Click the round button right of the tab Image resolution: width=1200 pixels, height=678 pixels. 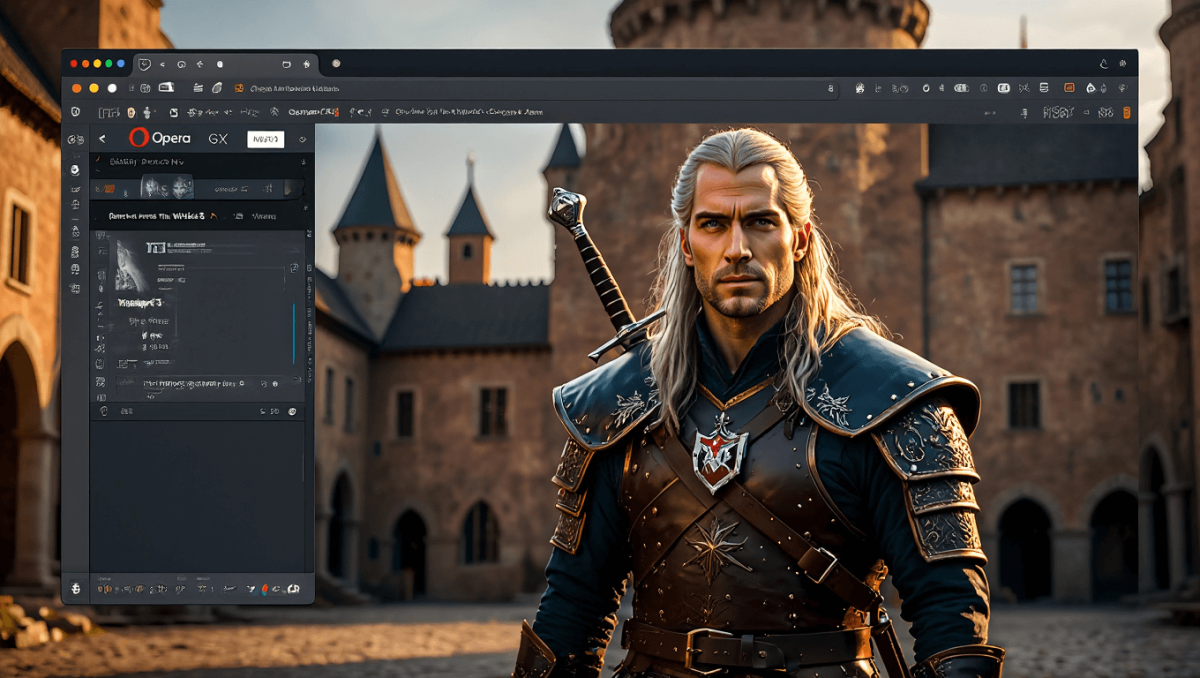[336, 64]
